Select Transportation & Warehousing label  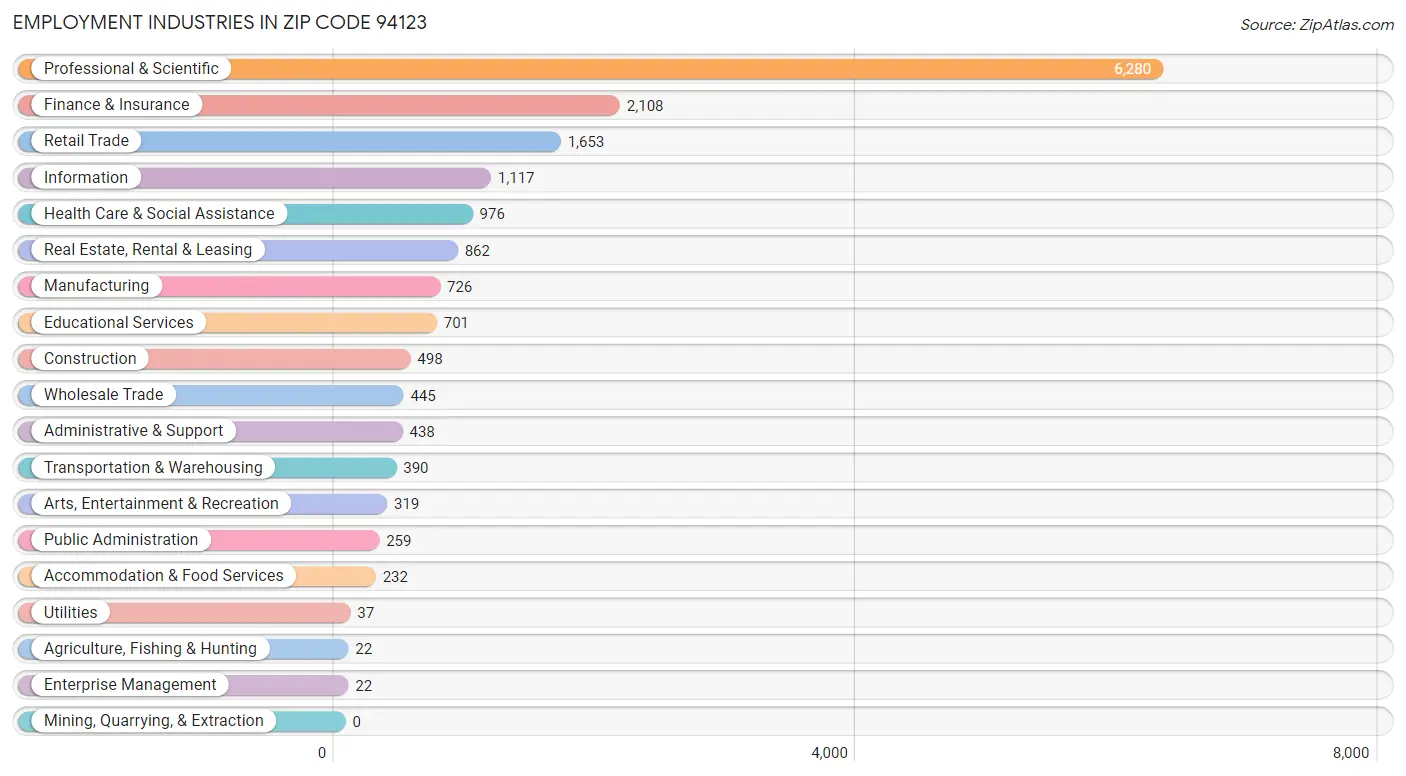coord(153,468)
